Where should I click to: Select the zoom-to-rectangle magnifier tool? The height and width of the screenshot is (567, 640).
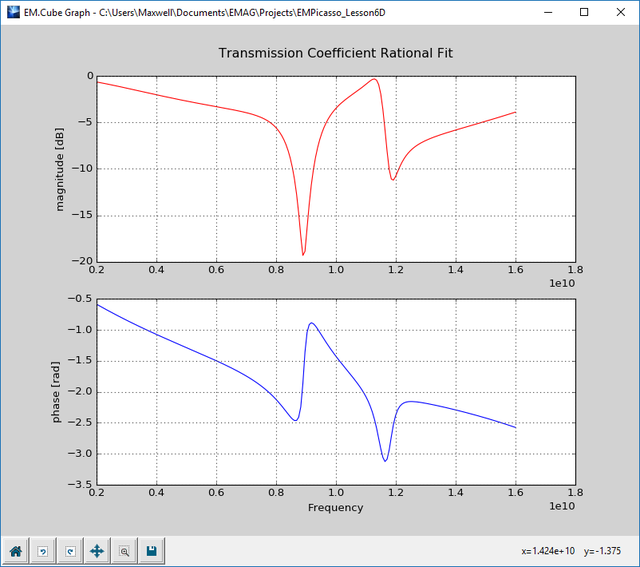click(124, 551)
